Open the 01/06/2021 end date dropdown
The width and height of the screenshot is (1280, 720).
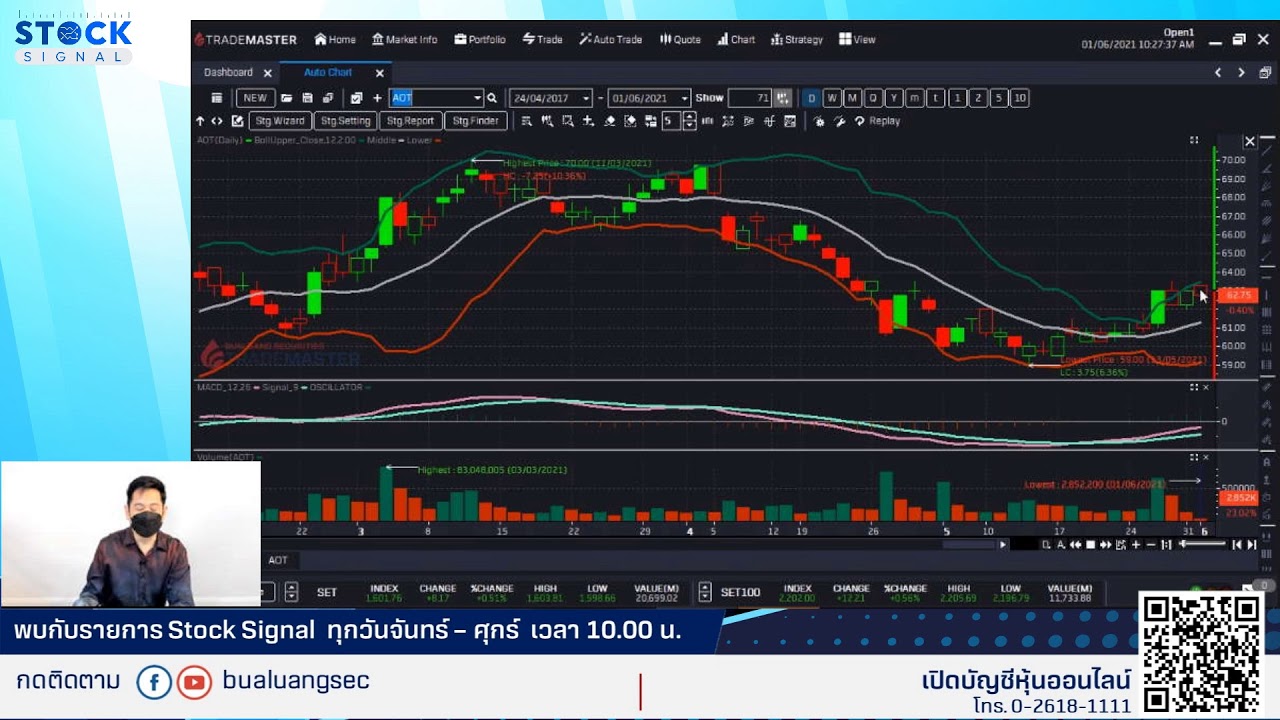pos(684,98)
